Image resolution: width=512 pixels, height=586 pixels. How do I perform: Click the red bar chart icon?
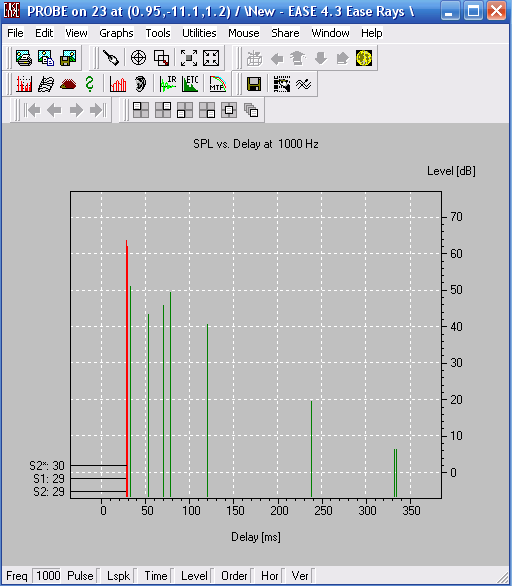[118, 84]
